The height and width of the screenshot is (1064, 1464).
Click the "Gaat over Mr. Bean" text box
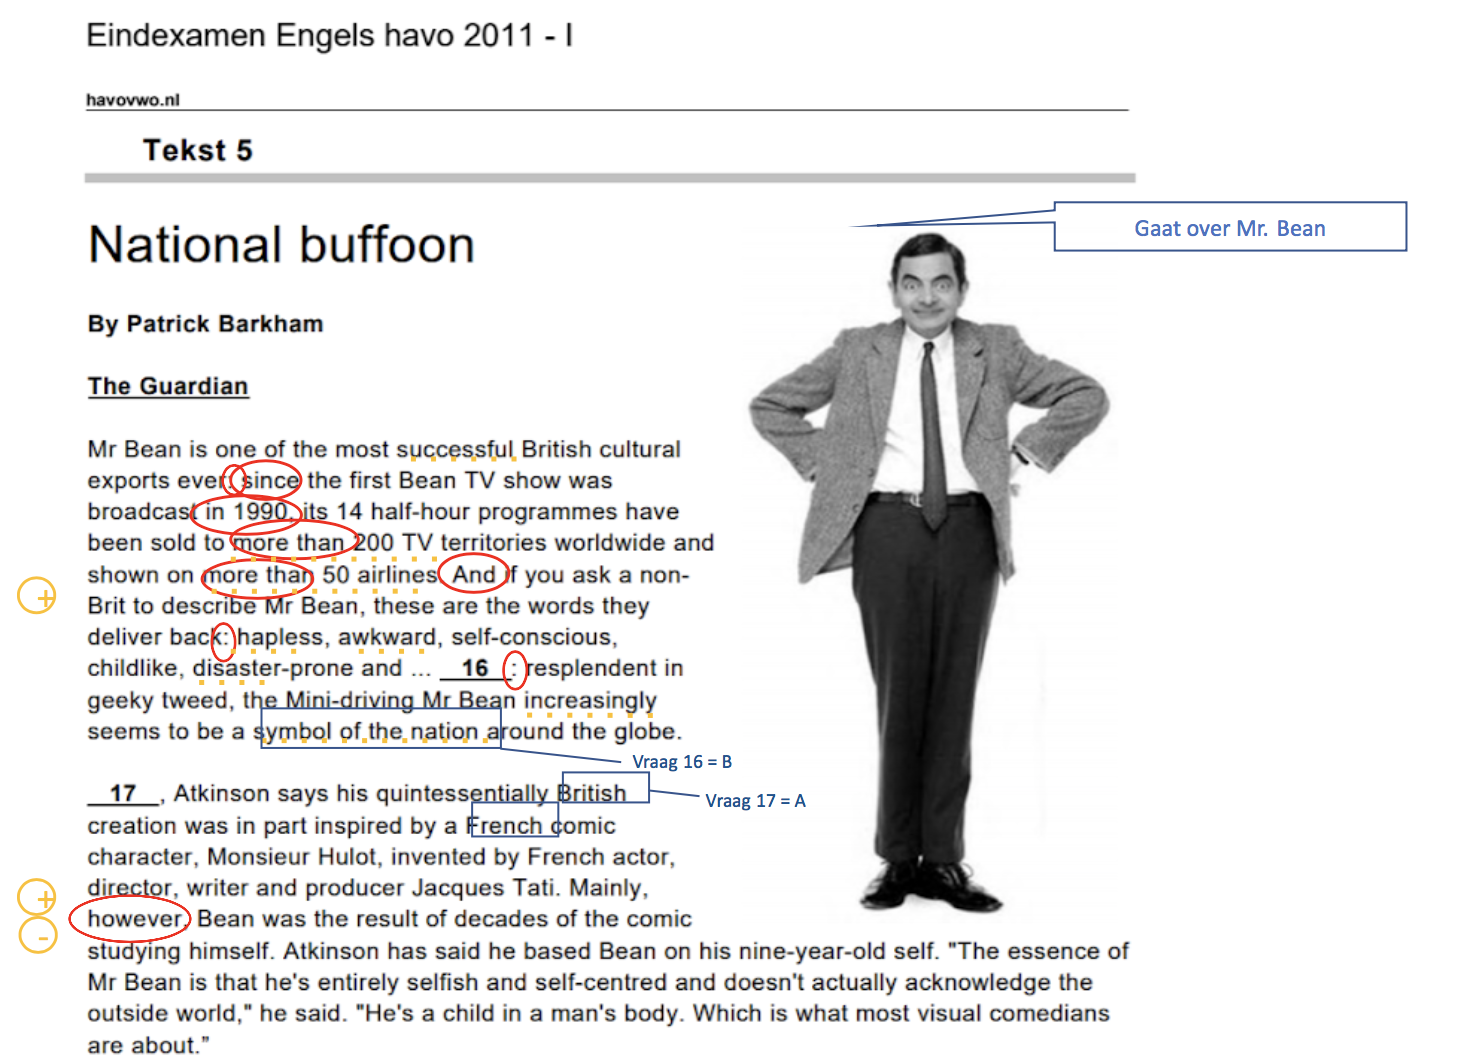coord(1230,227)
